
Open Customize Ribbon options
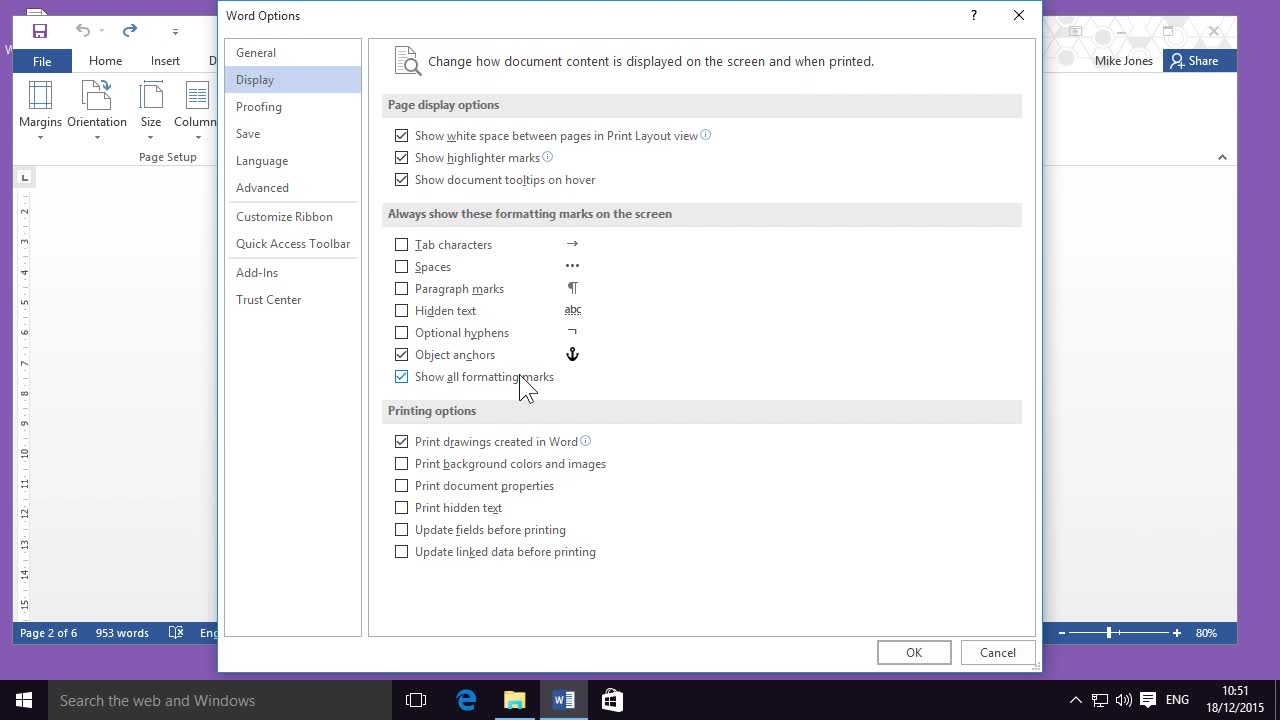click(293, 217)
